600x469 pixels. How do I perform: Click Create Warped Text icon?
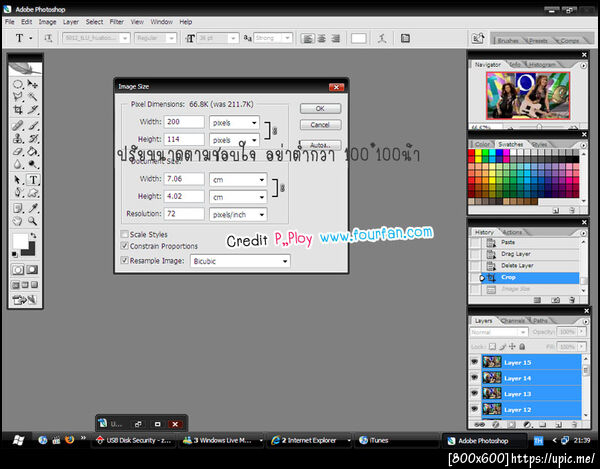pyautogui.click(x=382, y=38)
